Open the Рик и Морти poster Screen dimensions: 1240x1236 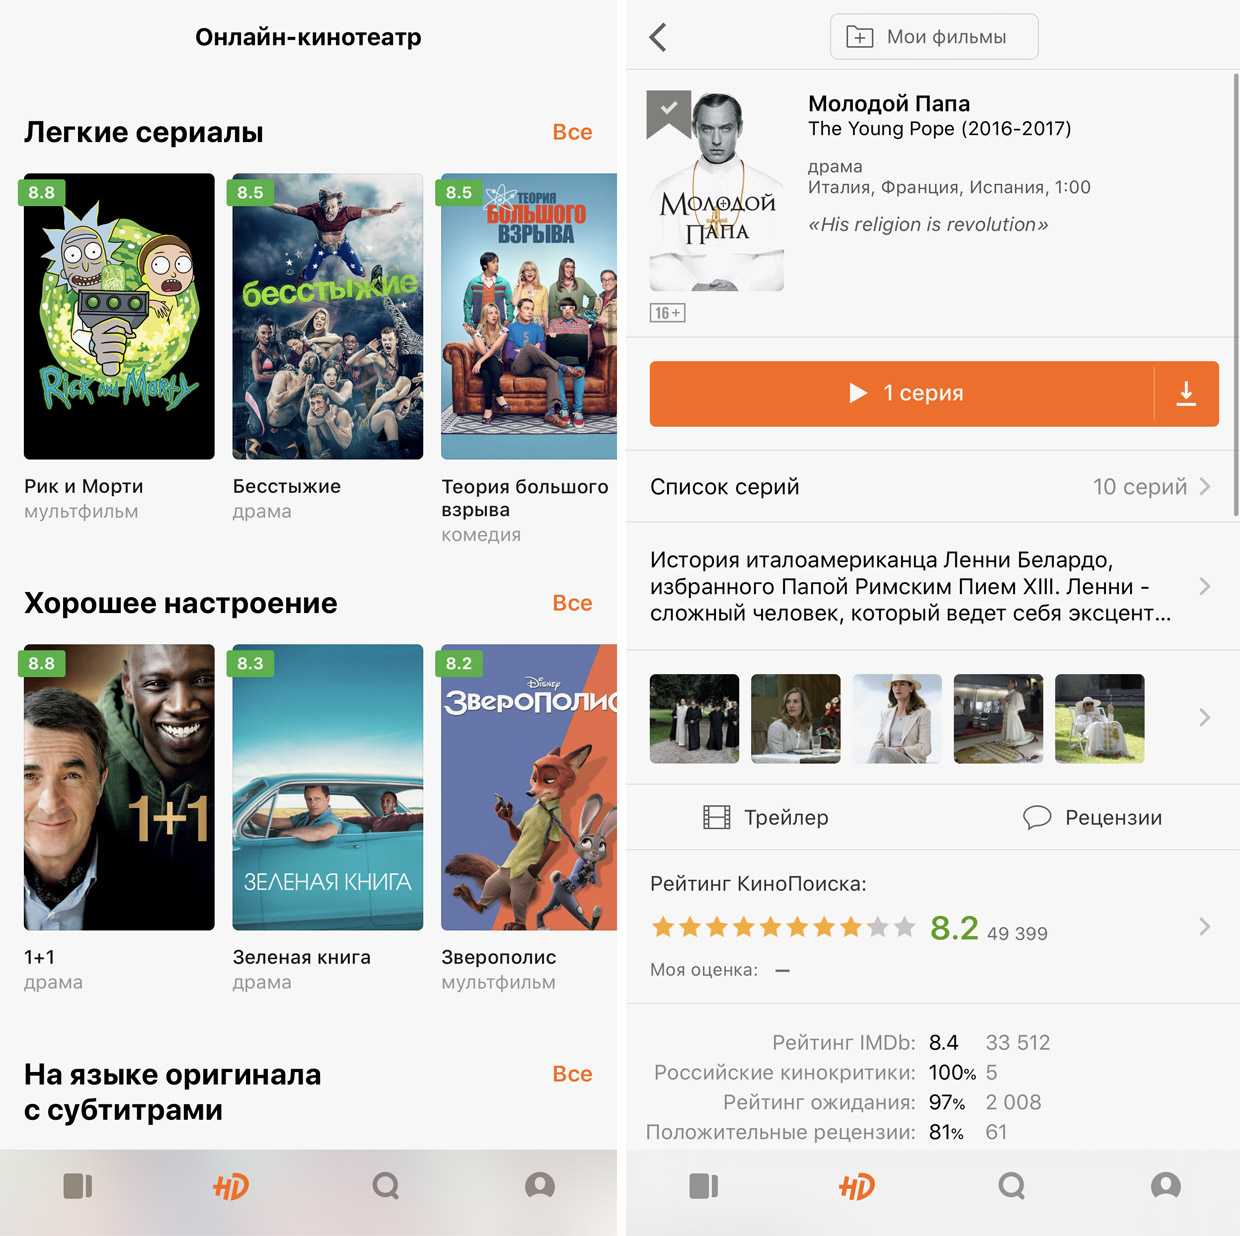click(x=119, y=316)
